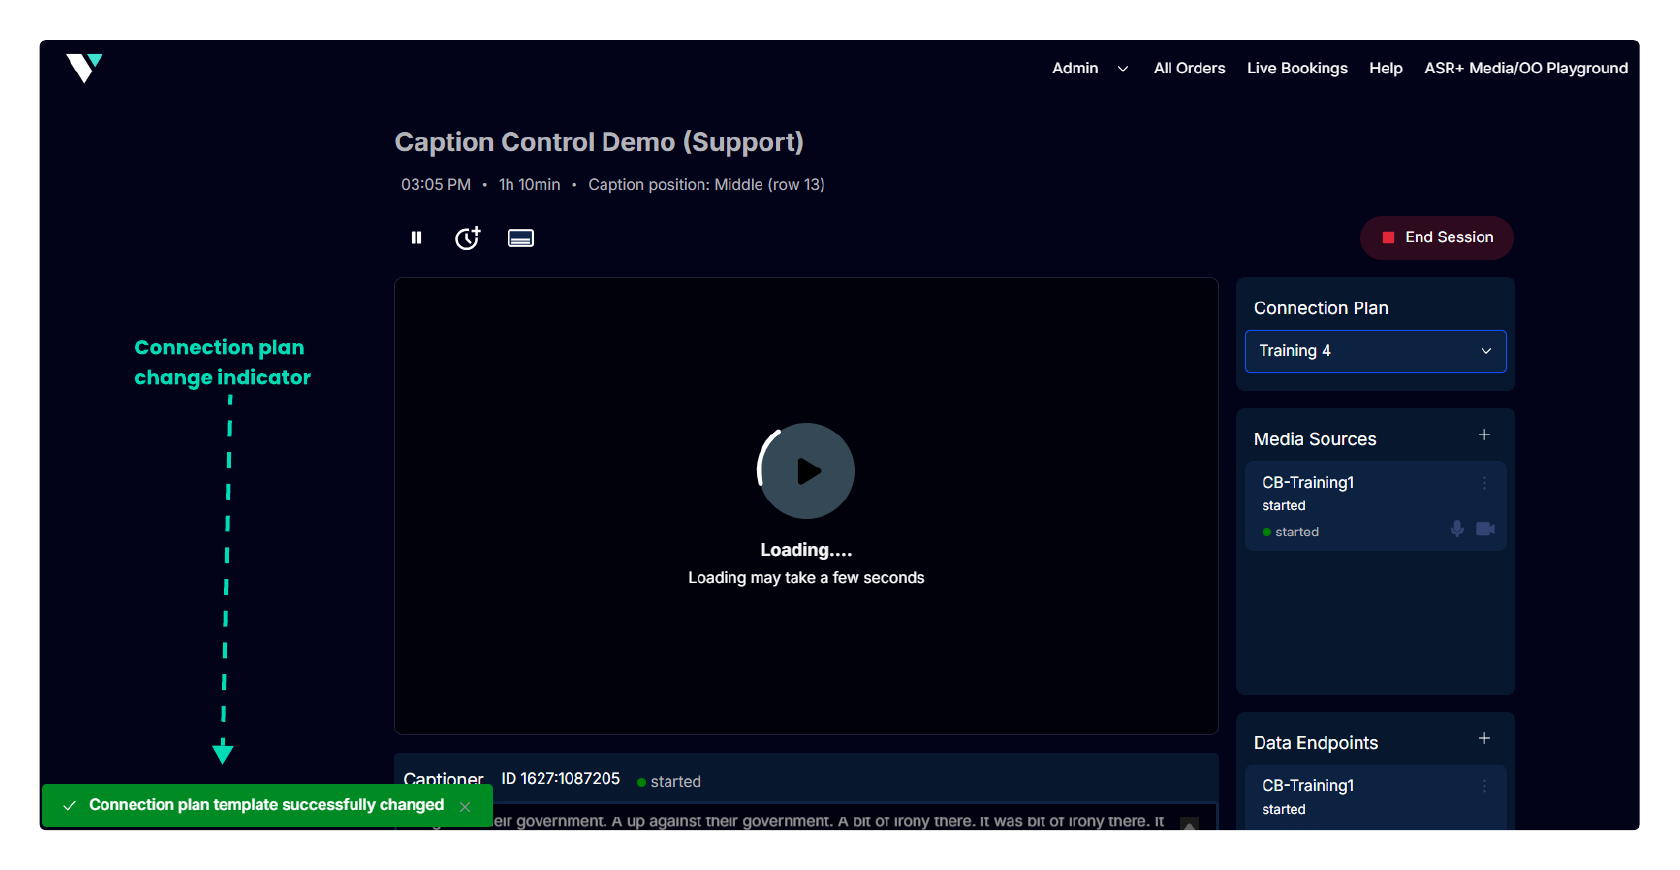The width and height of the screenshot is (1680, 870).
Task: Toggle camera for CB-Training1 media source
Action: pos(1485,529)
